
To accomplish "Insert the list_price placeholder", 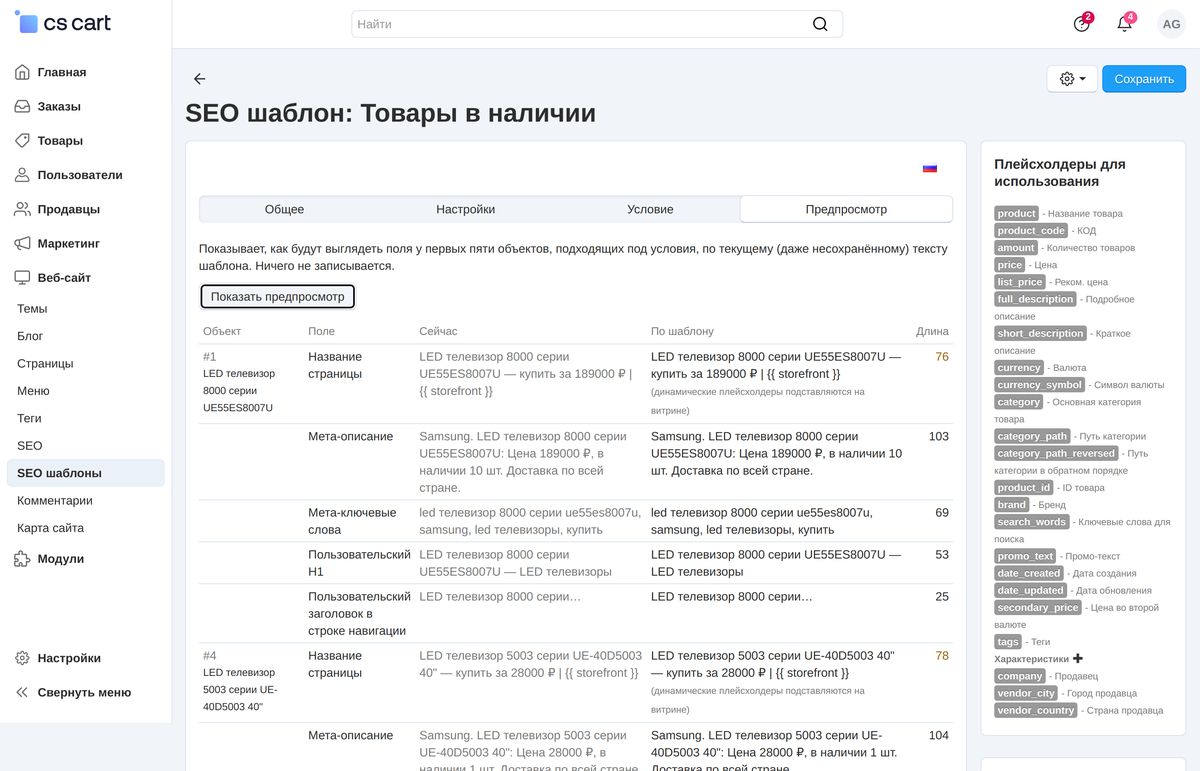I will 1019,282.
